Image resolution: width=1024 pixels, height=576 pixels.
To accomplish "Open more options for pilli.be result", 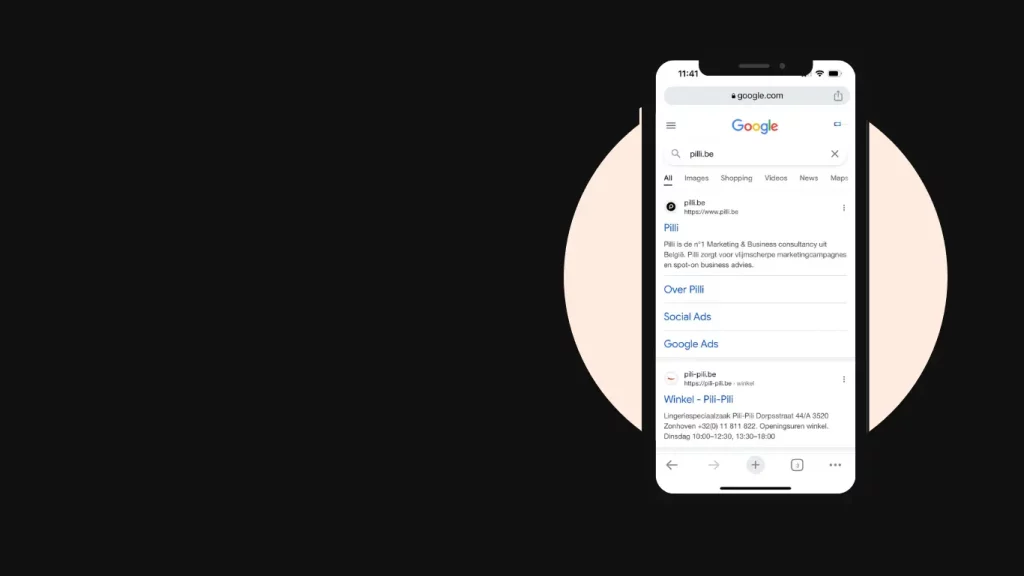I will (x=844, y=208).
